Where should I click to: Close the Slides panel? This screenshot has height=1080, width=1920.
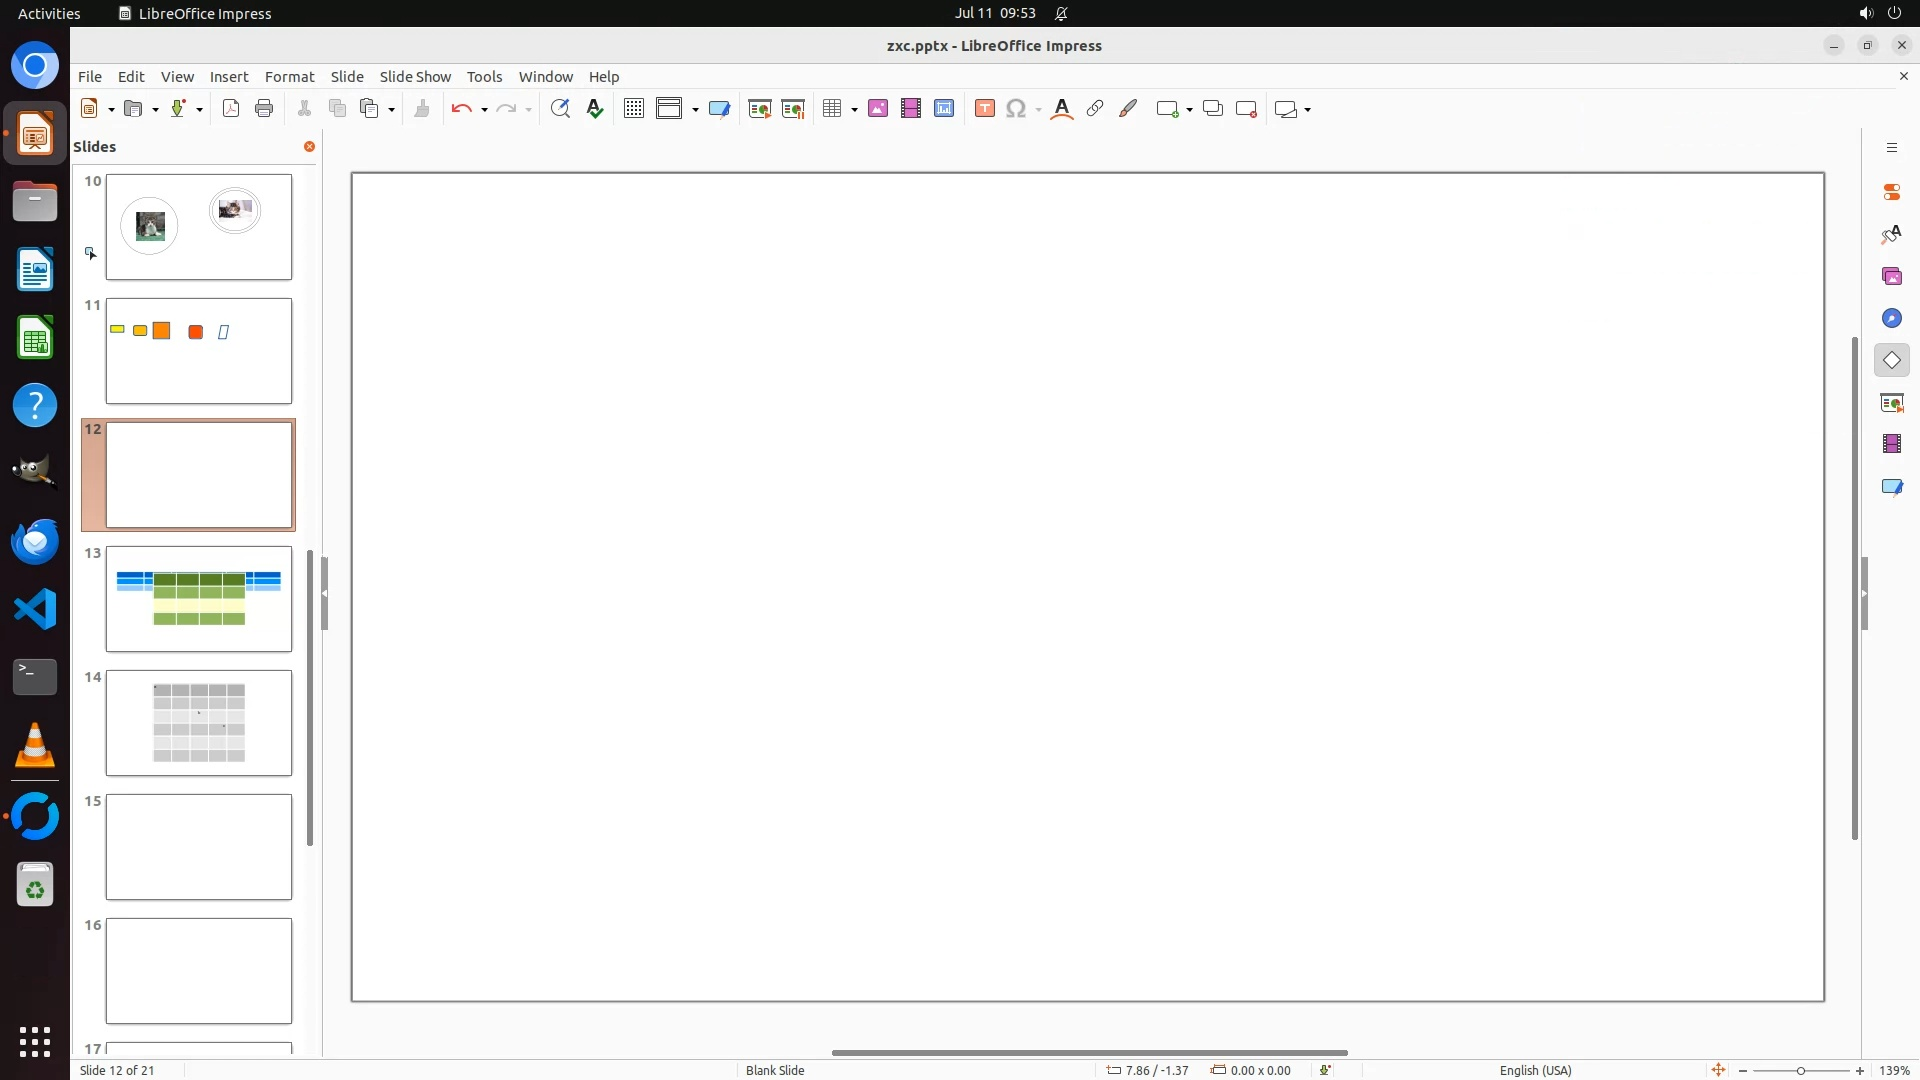coord(309,147)
